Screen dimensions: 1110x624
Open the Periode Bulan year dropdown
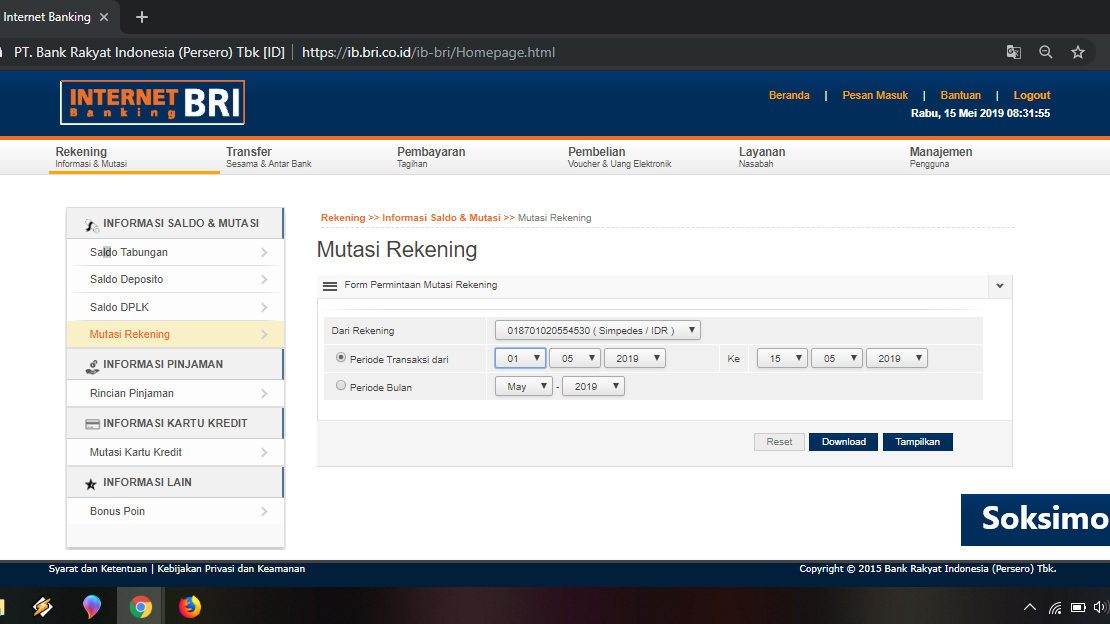click(593, 386)
